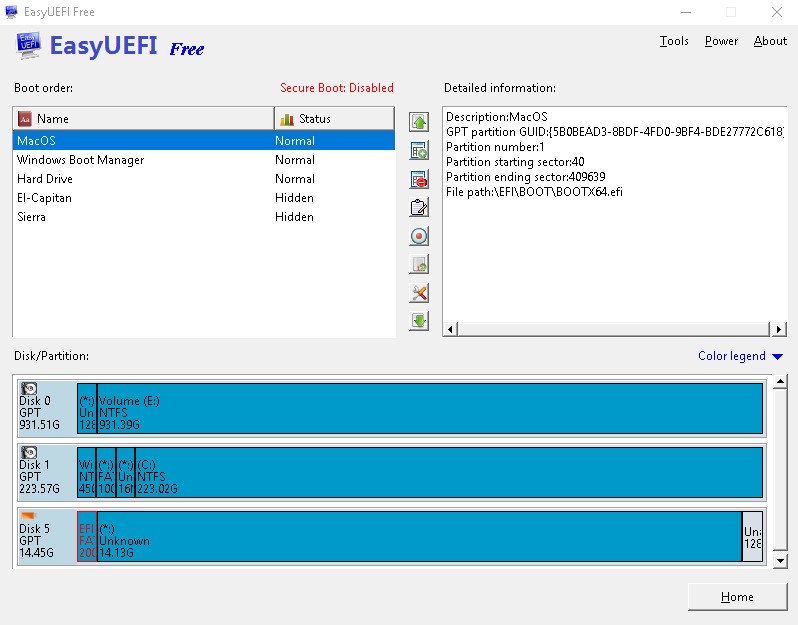The width and height of the screenshot is (798, 625).
Task: Click the Partition number:1 line
Action: click(x=495, y=147)
